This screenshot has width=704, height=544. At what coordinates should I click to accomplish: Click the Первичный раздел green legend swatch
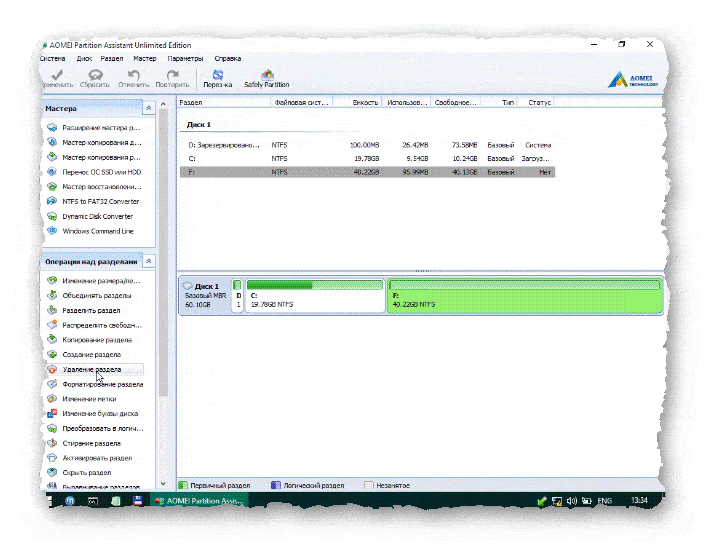tap(183, 485)
